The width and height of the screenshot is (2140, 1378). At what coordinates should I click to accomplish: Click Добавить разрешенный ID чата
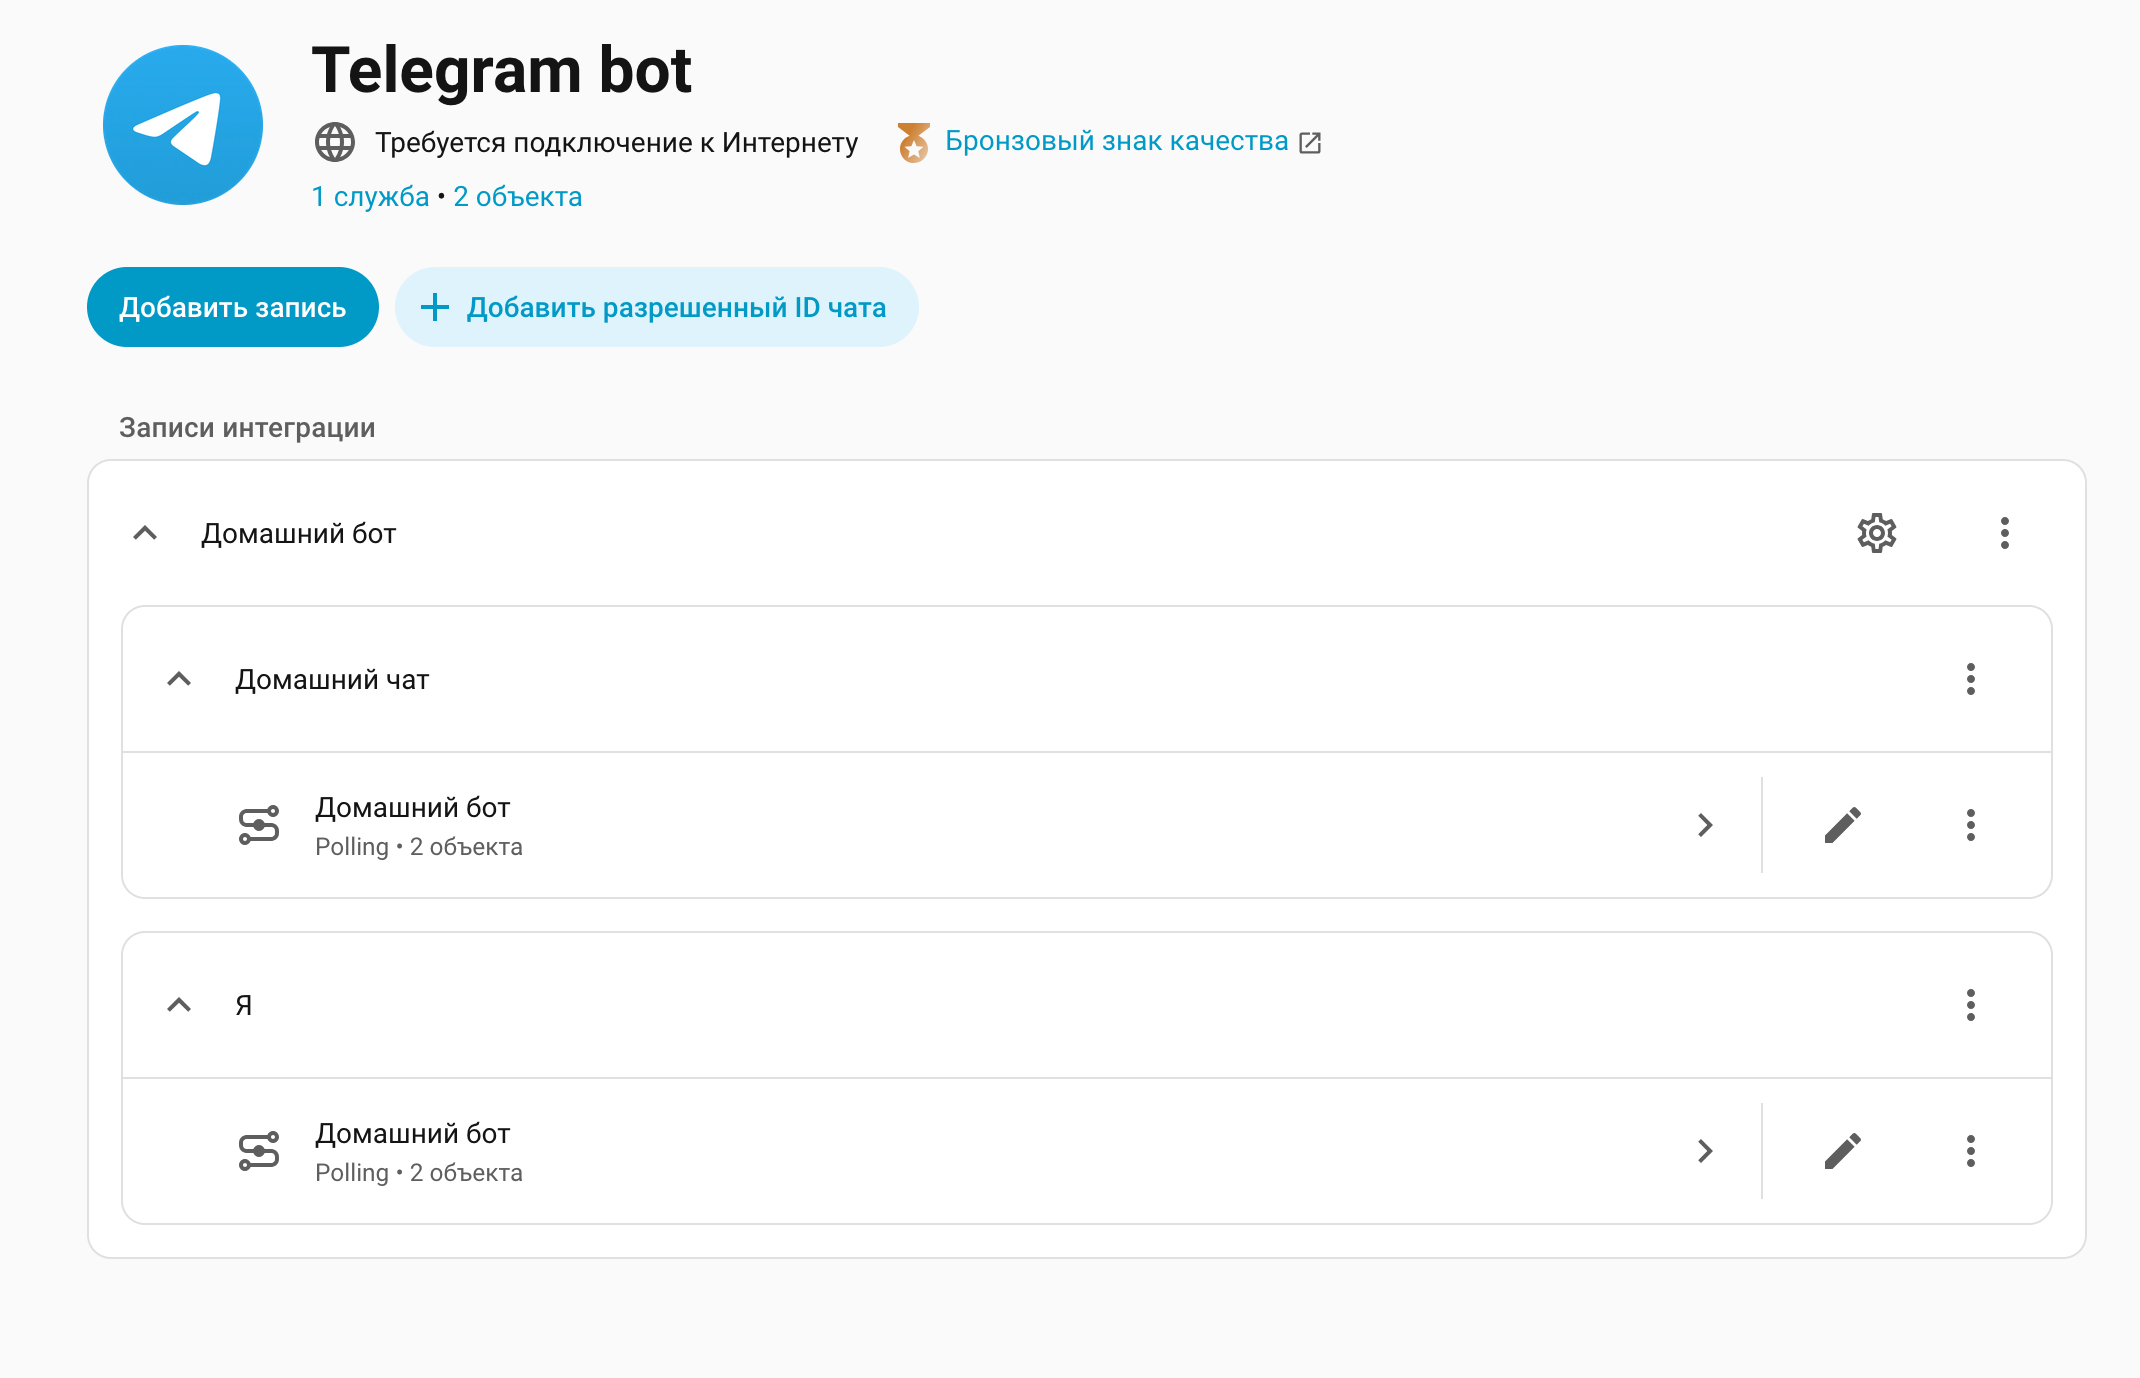click(x=657, y=307)
